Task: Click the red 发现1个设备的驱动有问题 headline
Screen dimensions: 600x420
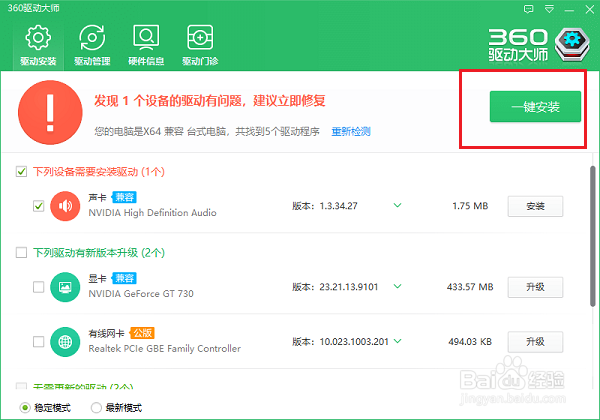Action: [210, 101]
